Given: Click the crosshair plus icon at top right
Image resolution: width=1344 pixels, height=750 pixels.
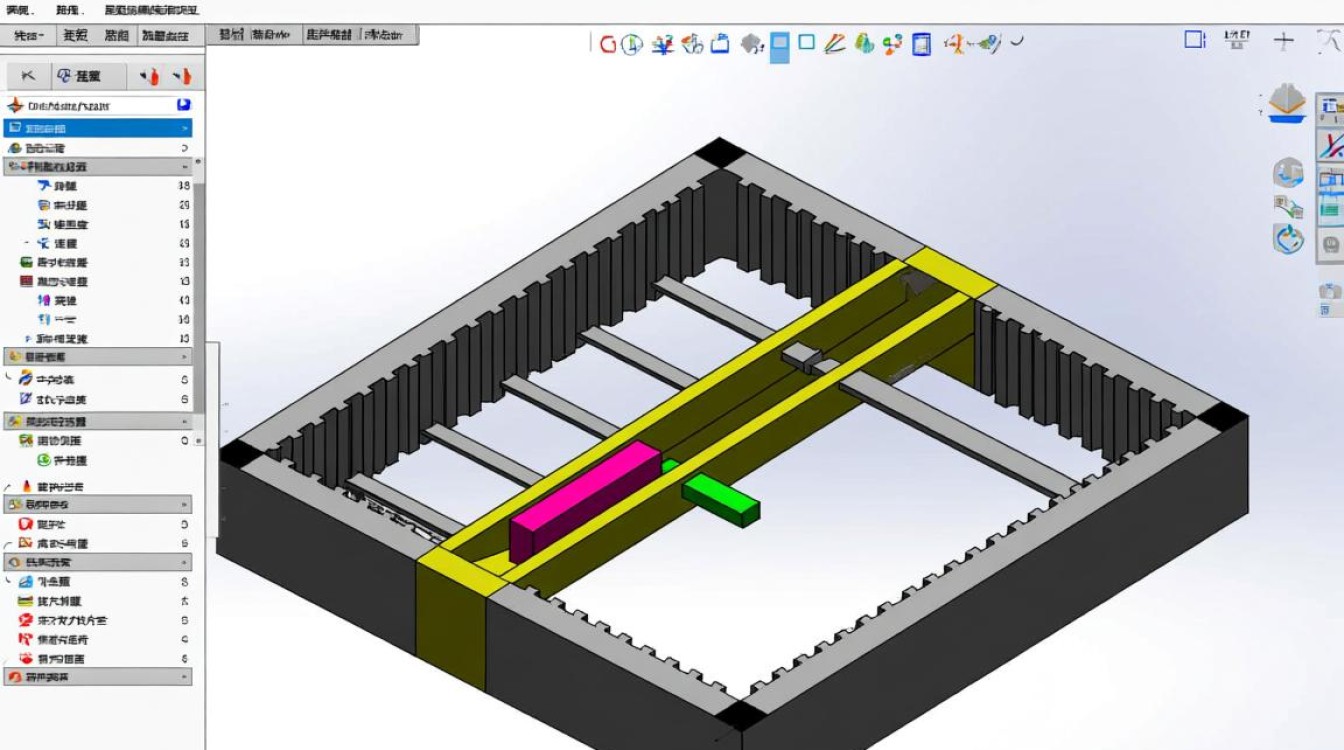Looking at the screenshot, I should tap(1285, 40).
